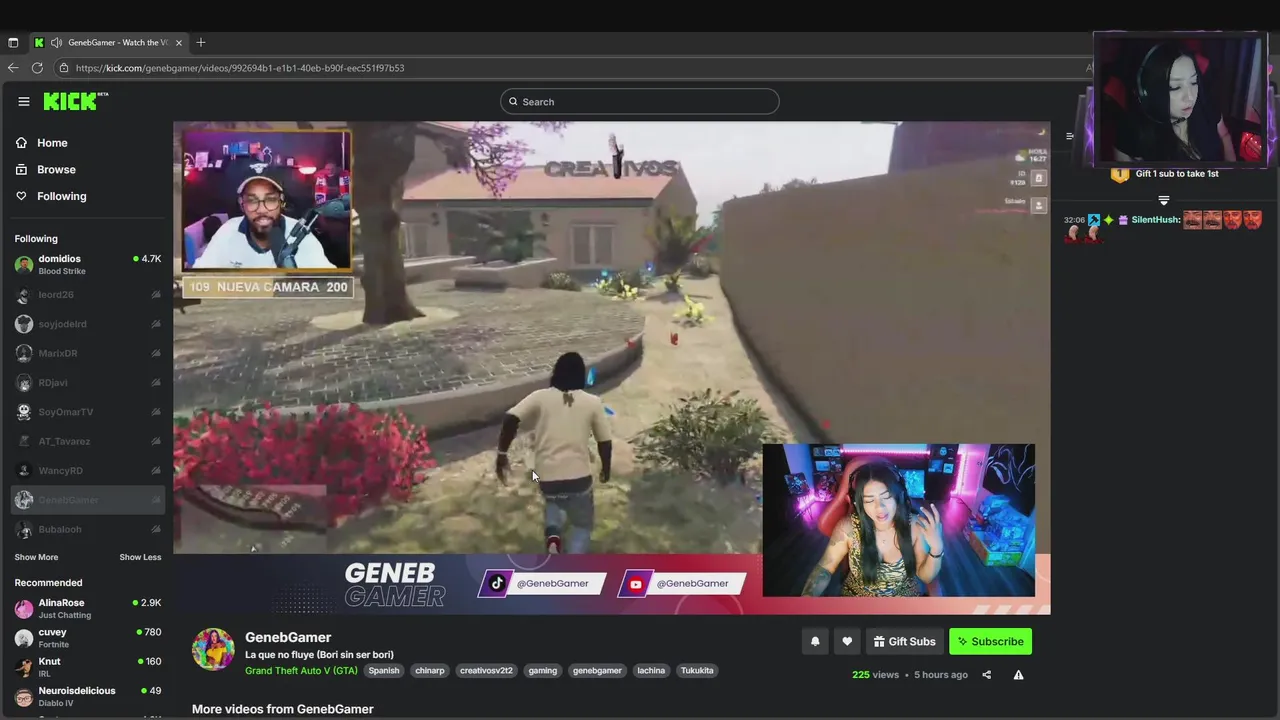This screenshot has width=1280, height=720.
Task: Open offline channel AT_Tavarez
Action: click(x=88, y=441)
